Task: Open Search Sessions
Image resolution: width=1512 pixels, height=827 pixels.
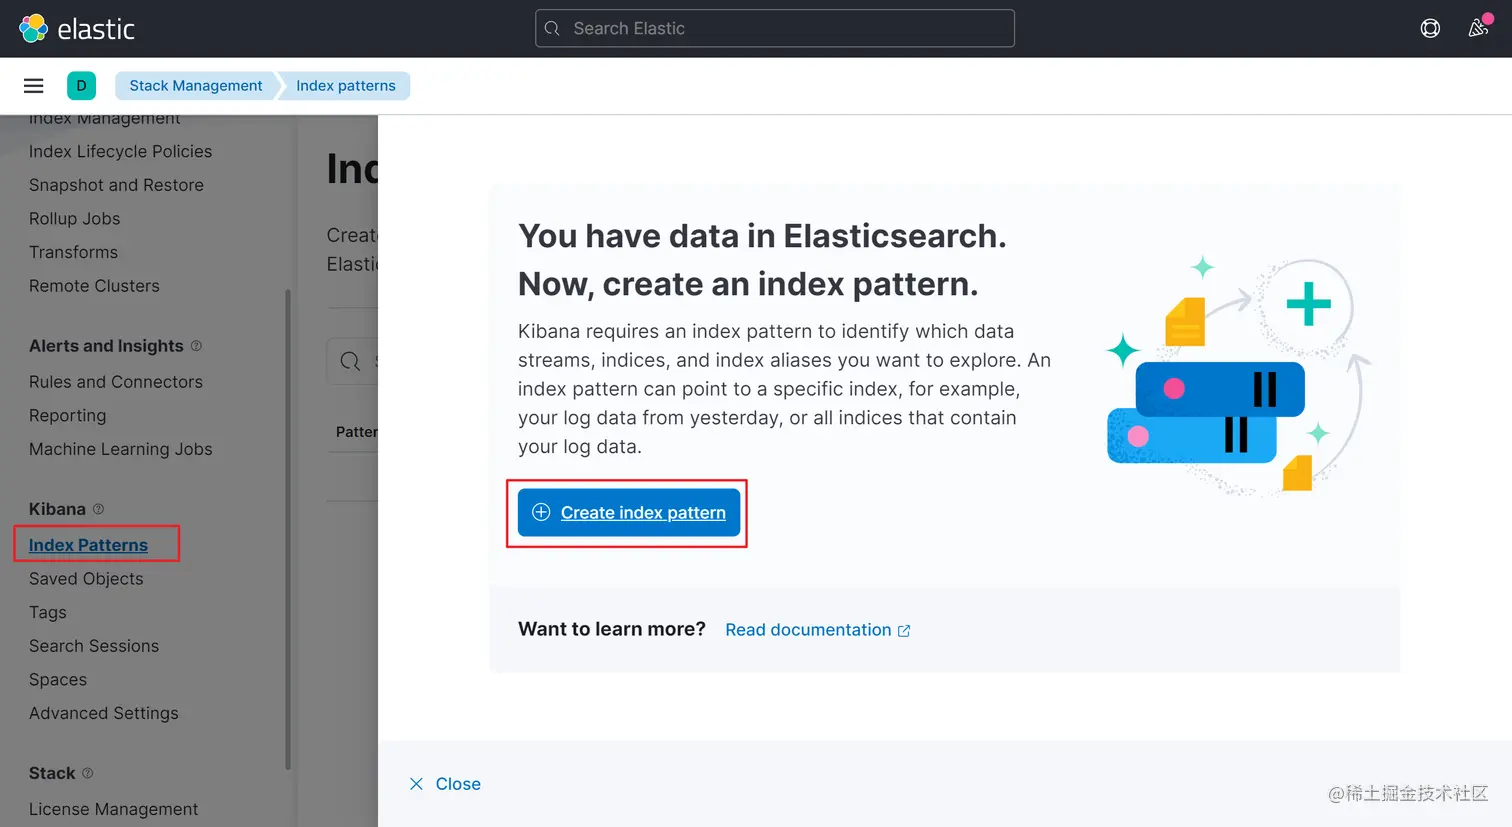Action: (x=94, y=646)
